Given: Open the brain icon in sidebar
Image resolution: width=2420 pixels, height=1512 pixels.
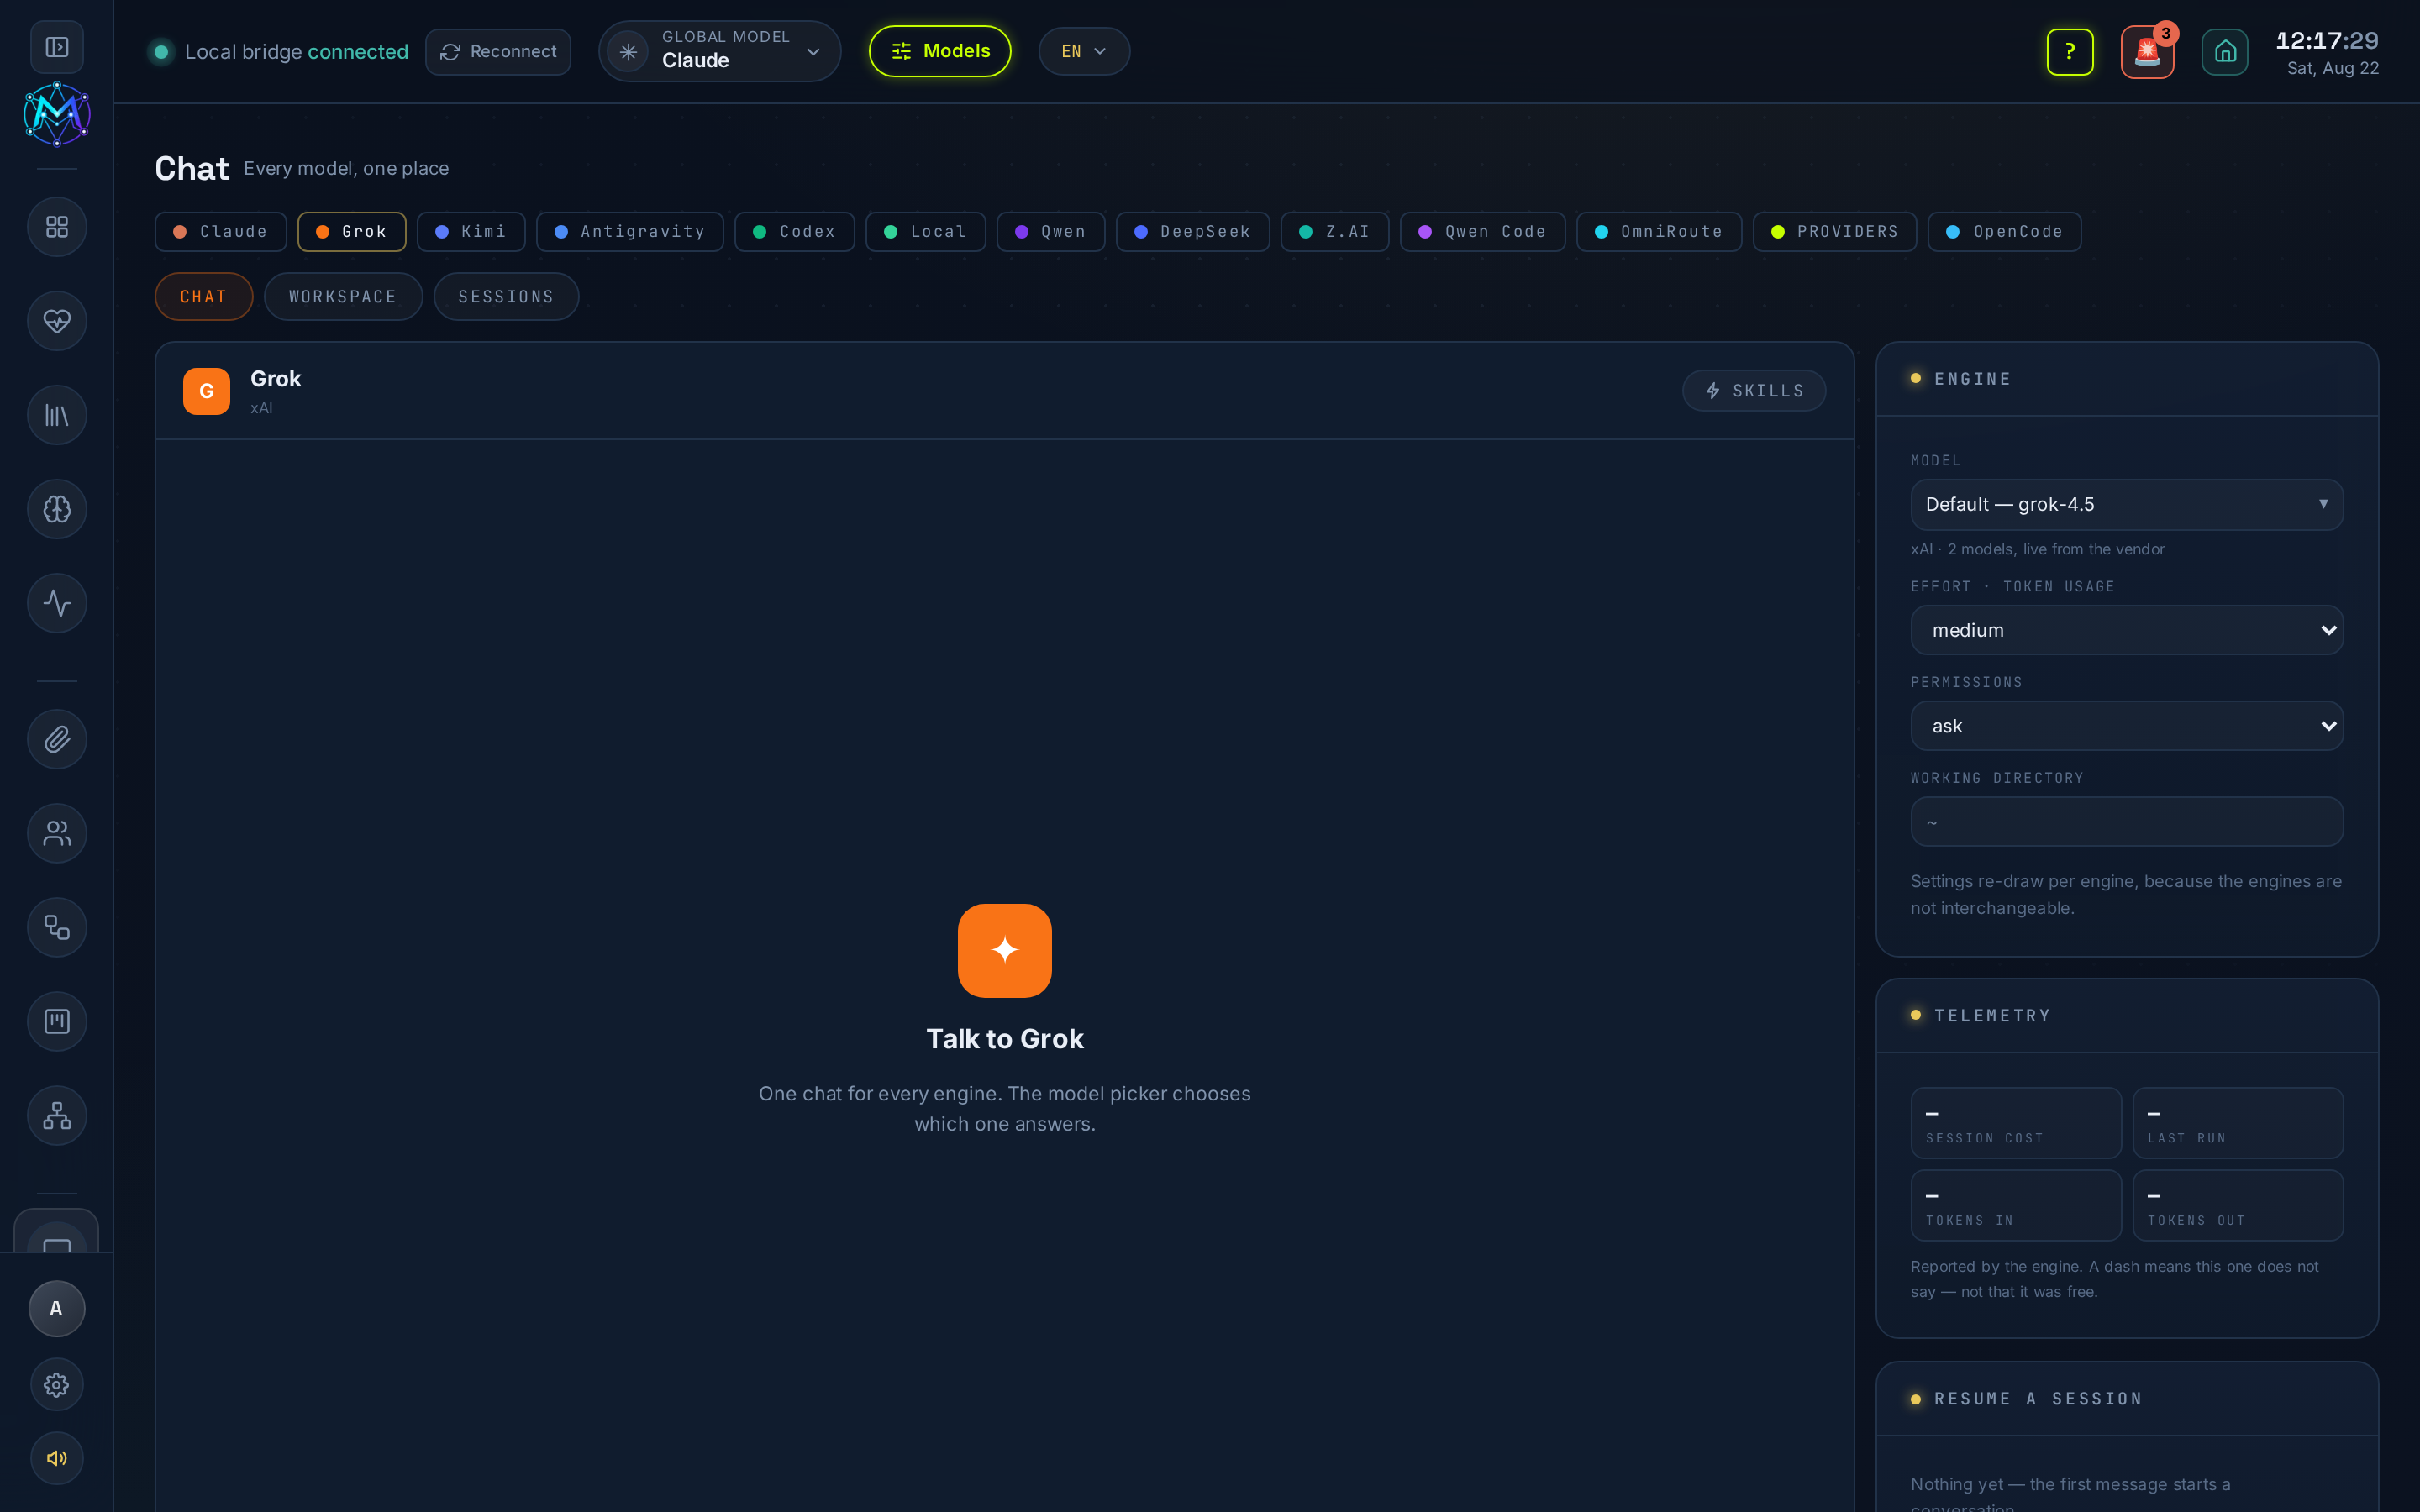Looking at the screenshot, I should (57, 509).
